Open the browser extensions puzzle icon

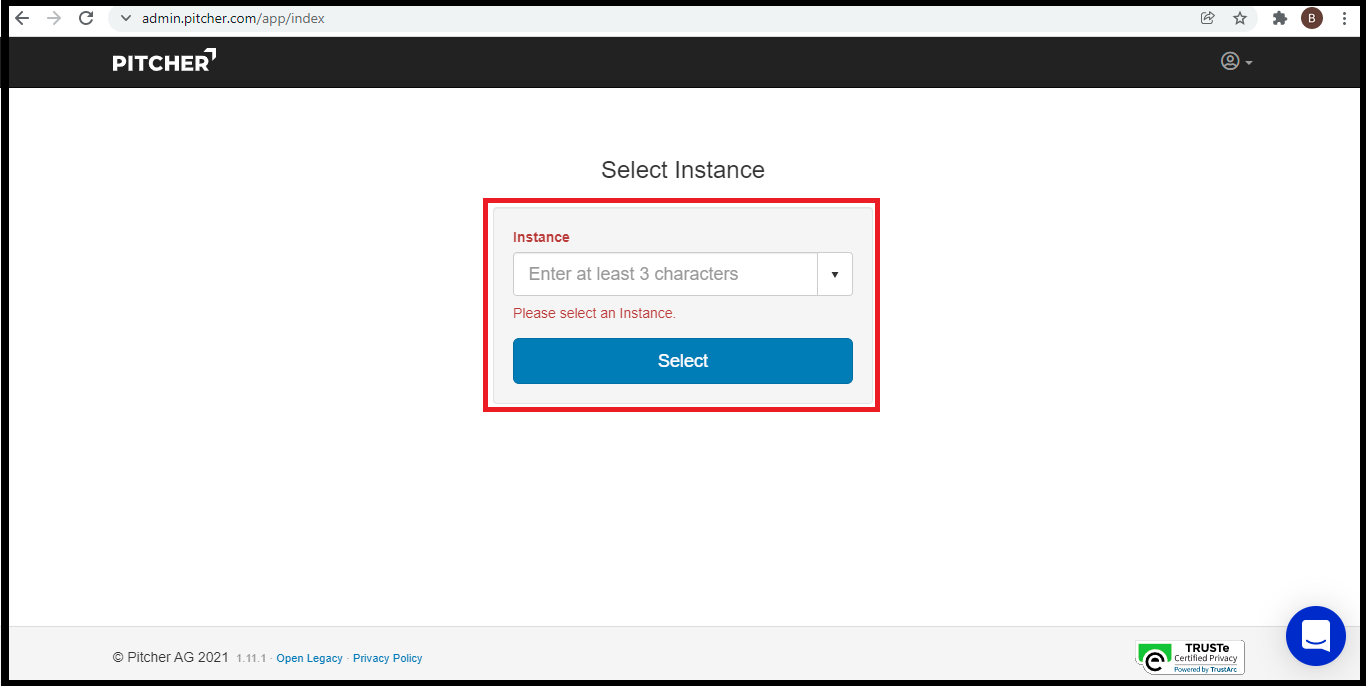(1279, 18)
